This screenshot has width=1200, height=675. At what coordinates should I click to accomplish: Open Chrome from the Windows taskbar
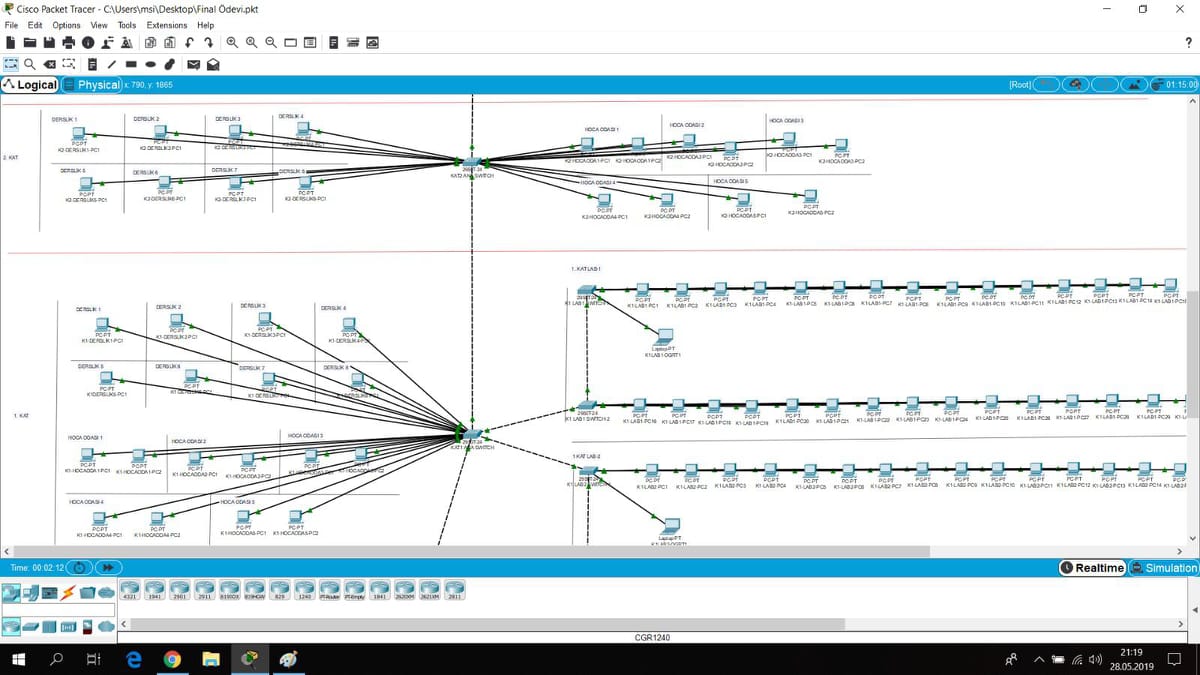coord(172,659)
